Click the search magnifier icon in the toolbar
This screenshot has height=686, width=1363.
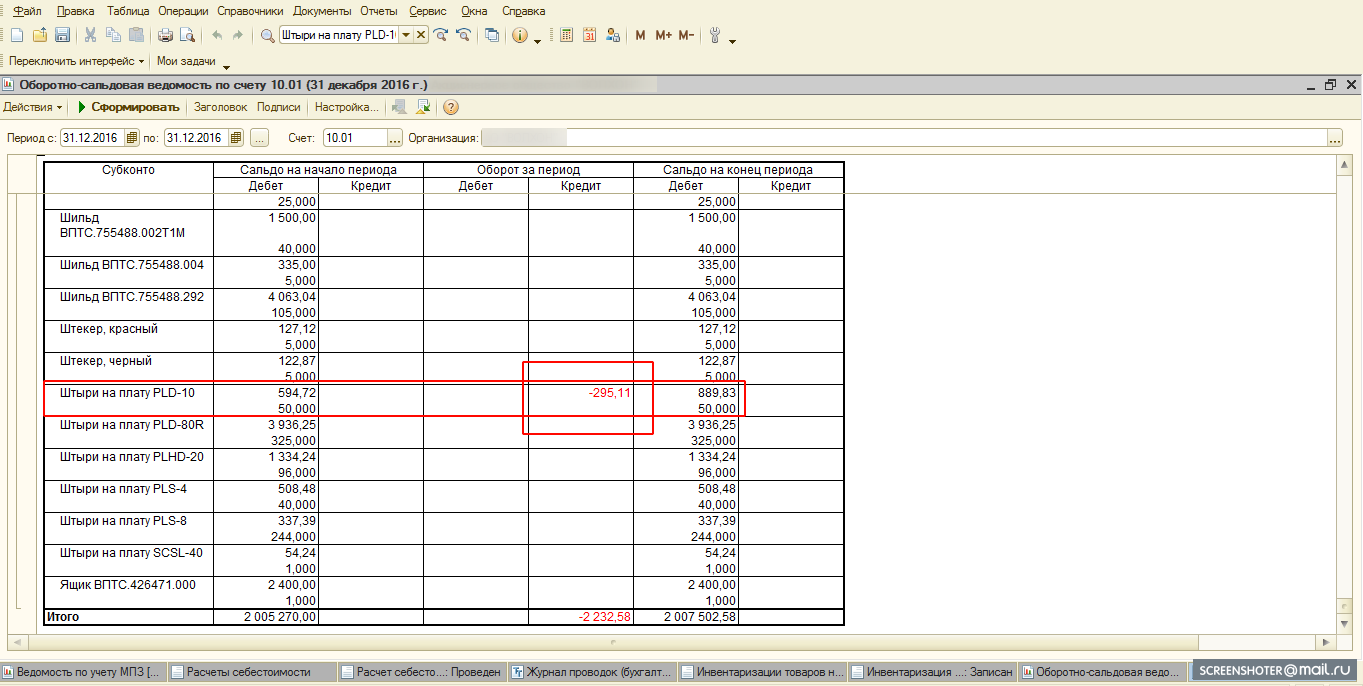pos(267,35)
